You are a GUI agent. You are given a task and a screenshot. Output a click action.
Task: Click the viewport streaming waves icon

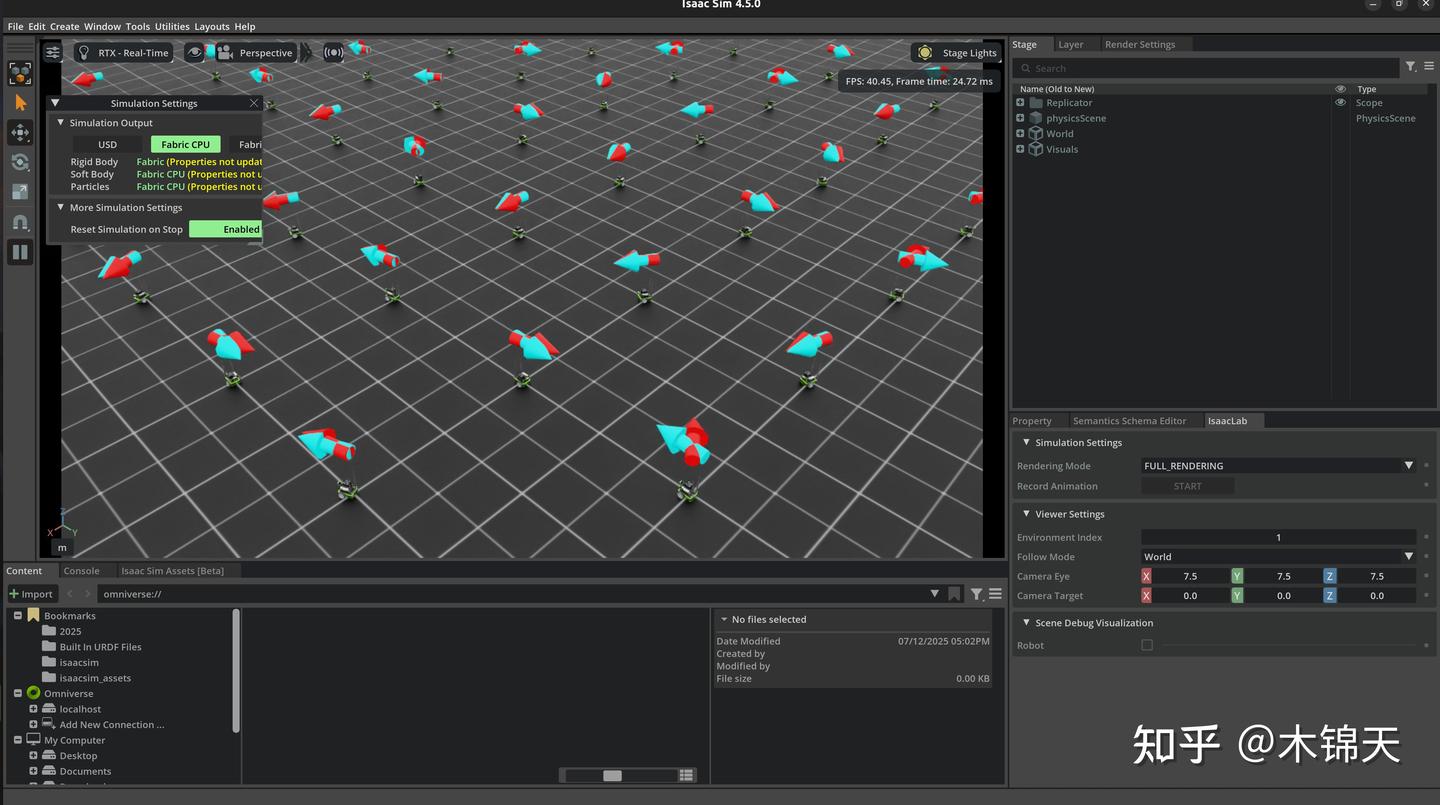click(334, 53)
